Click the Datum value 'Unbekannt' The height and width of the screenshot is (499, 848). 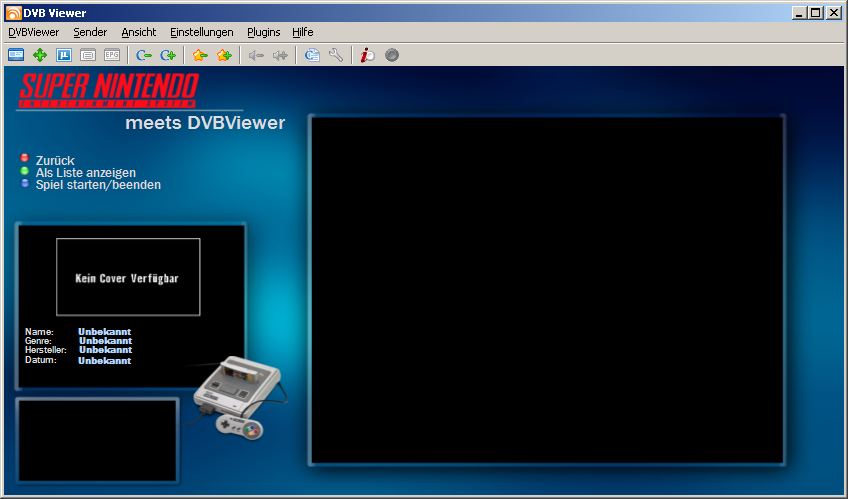105,361
